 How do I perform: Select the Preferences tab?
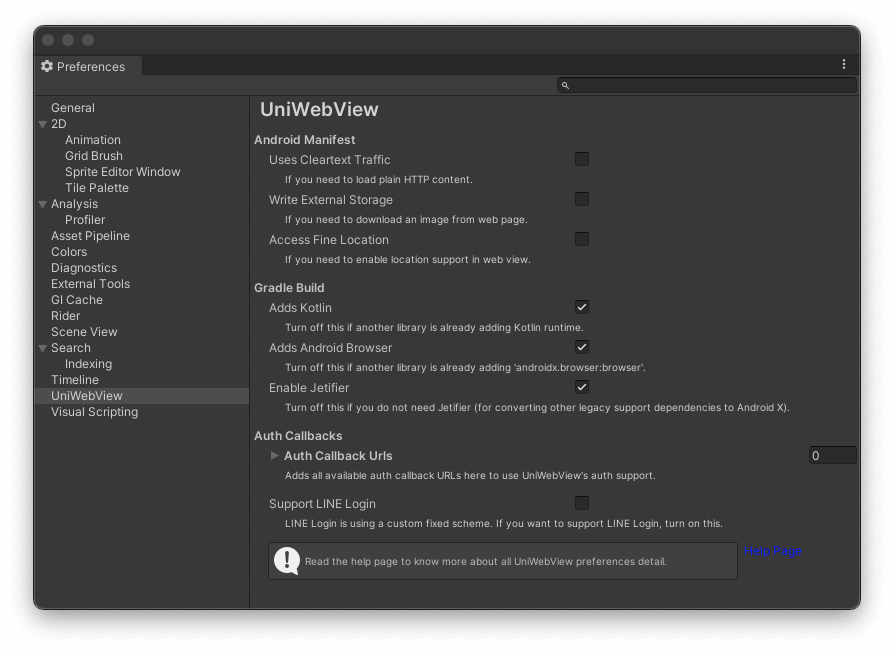pyautogui.click(x=88, y=66)
